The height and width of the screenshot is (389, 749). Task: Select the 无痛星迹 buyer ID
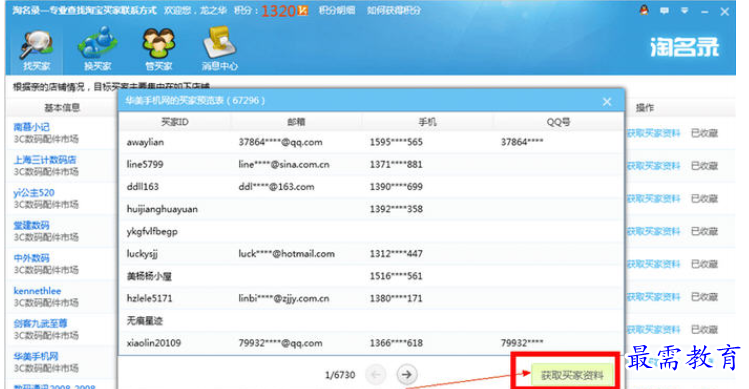coord(144,321)
